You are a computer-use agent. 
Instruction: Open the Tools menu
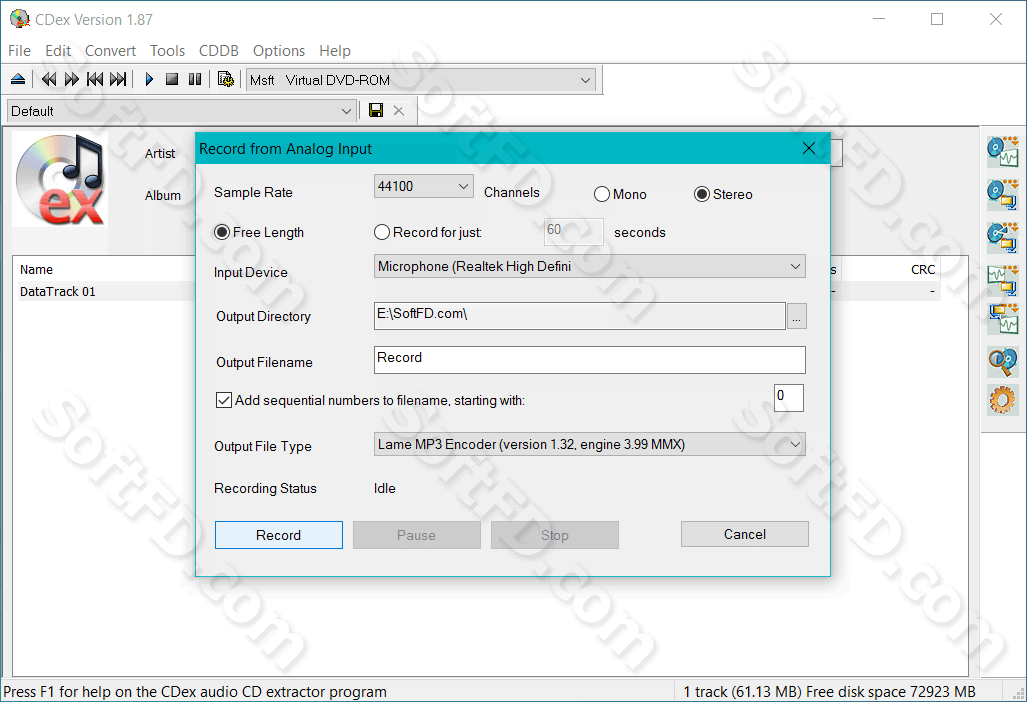pyautogui.click(x=167, y=50)
